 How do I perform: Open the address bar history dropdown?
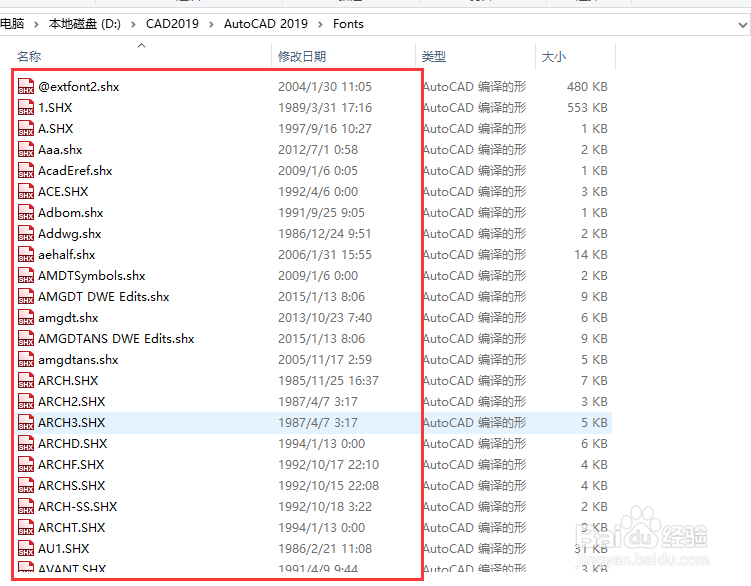pos(742,24)
